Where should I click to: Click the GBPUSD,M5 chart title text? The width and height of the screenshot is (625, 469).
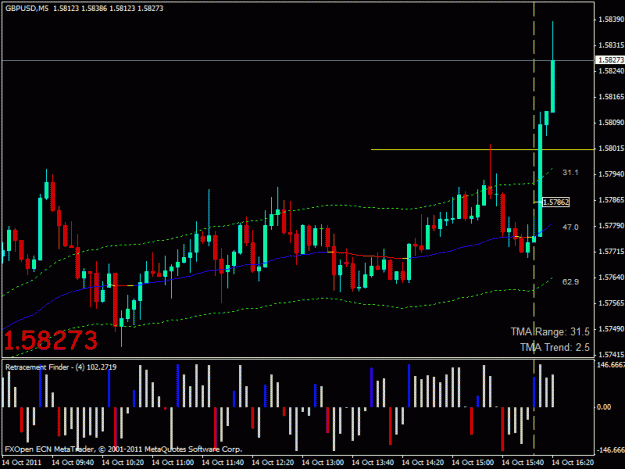(x=27, y=8)
